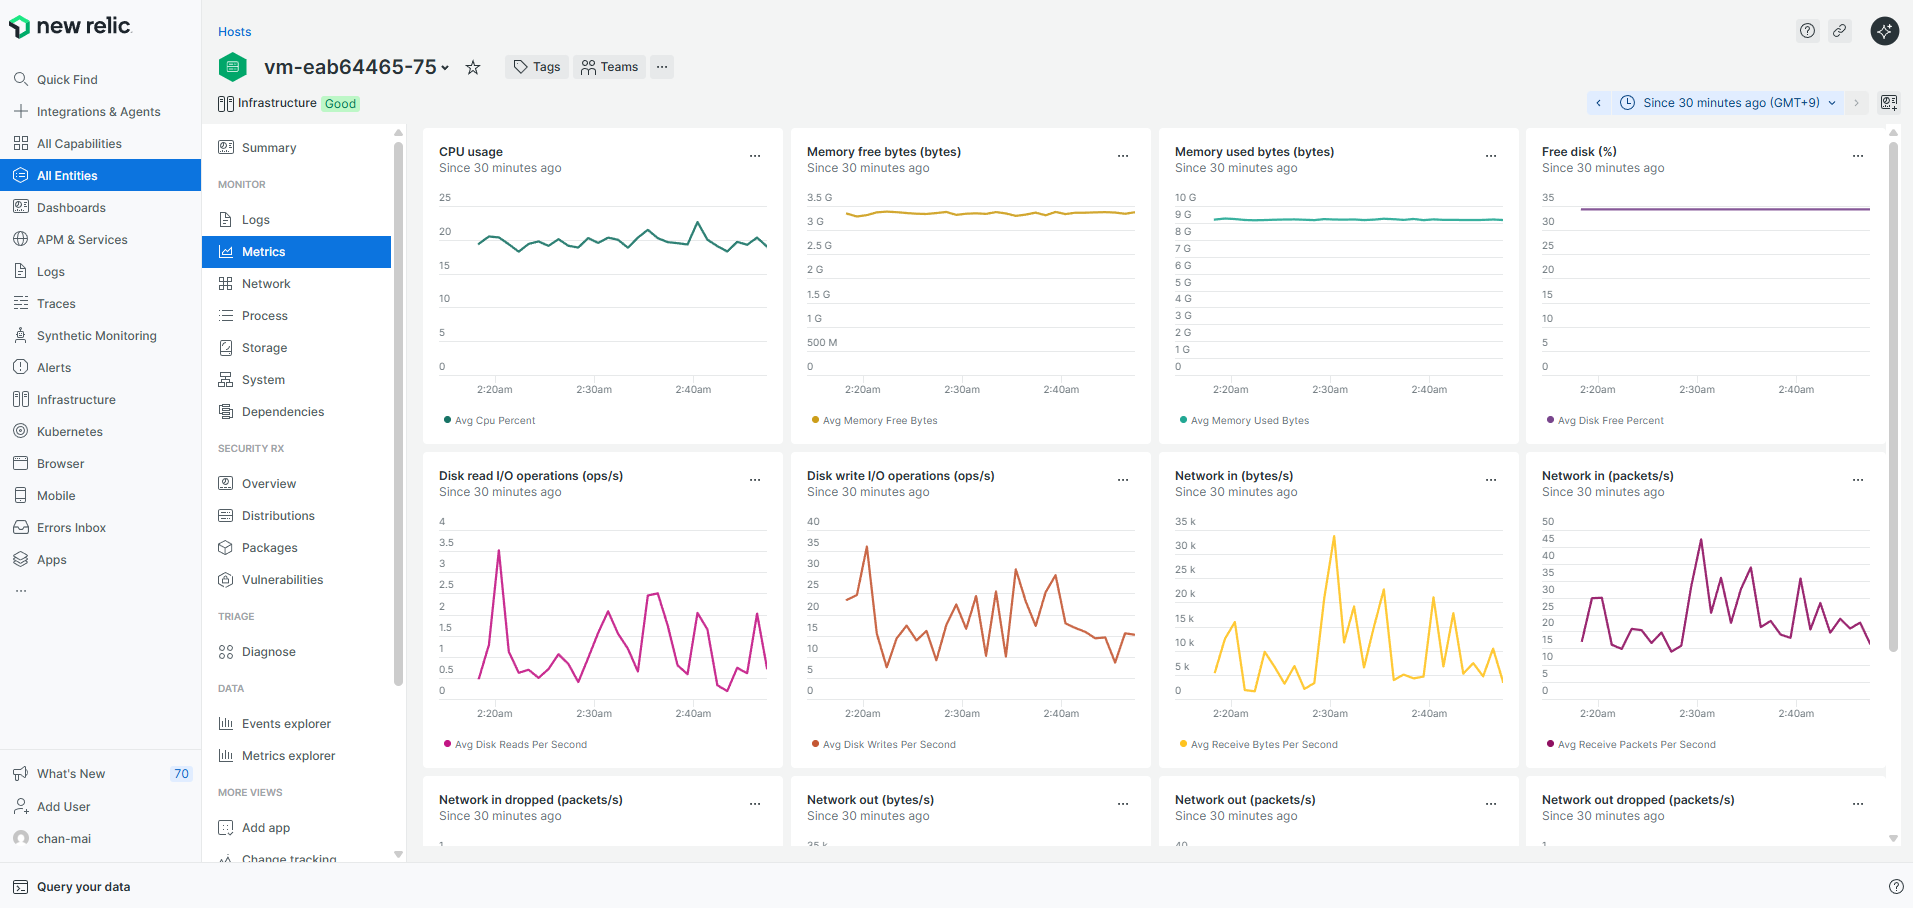Click the bottom-right help circle icon
The height and width of the screenshot is (908, 1913).
[x=1895, y=886]
